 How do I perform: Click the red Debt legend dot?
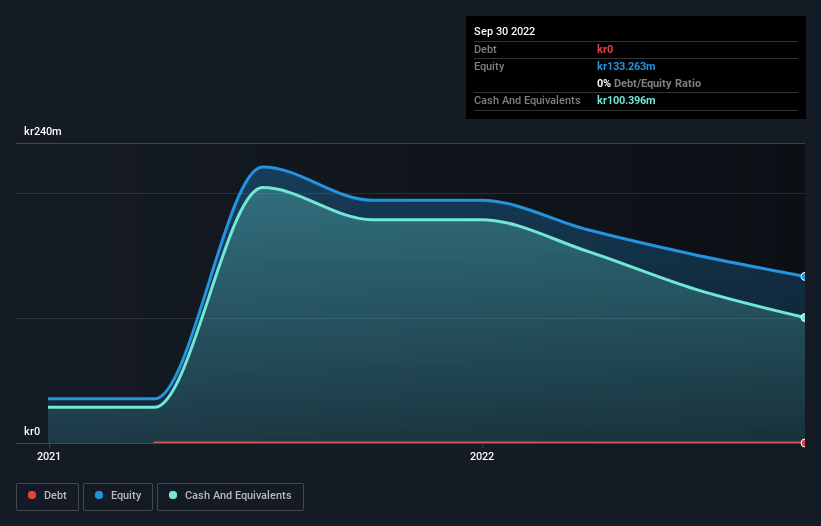tap(32, 495)
